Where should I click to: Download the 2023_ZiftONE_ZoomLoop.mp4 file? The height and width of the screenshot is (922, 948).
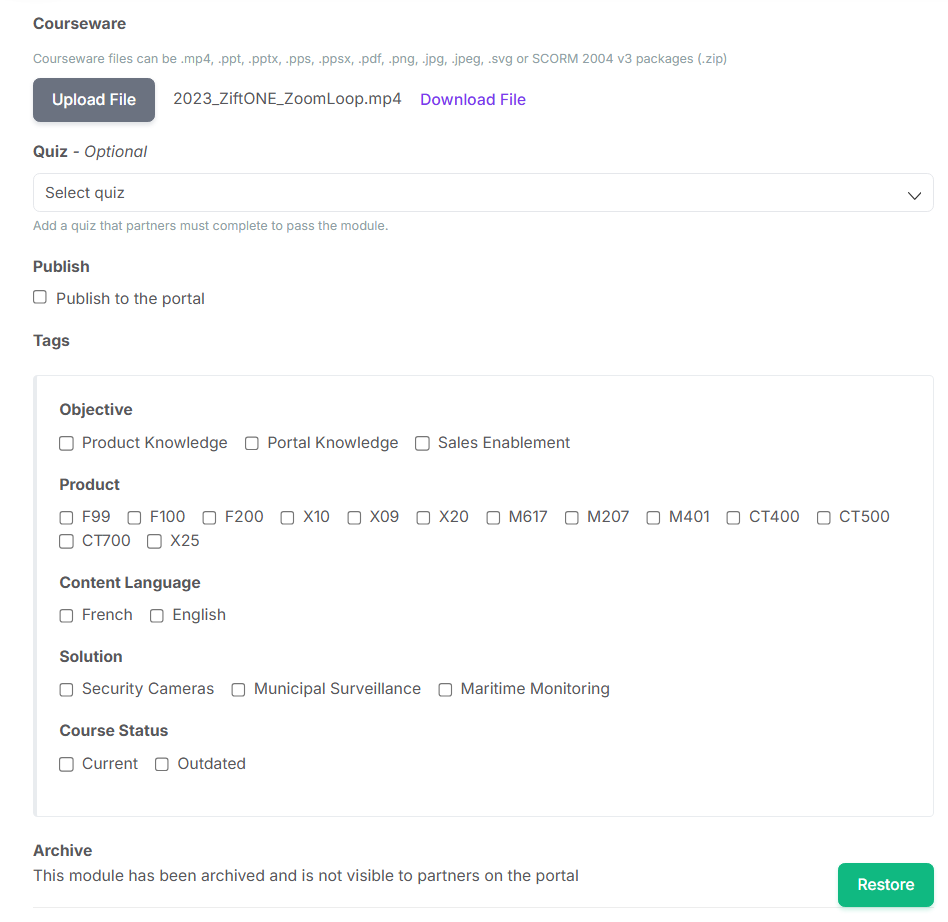click(473, 100)
